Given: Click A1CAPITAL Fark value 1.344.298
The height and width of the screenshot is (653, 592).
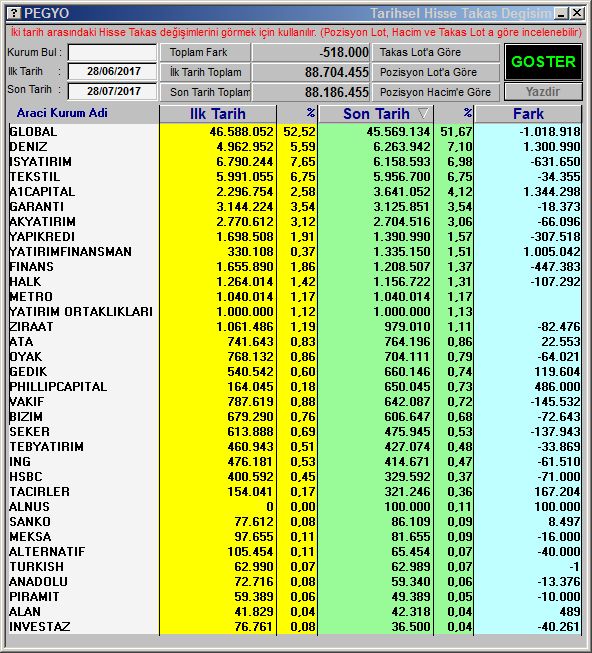Looking at the screenshot, I should click(x=552, y=192).
